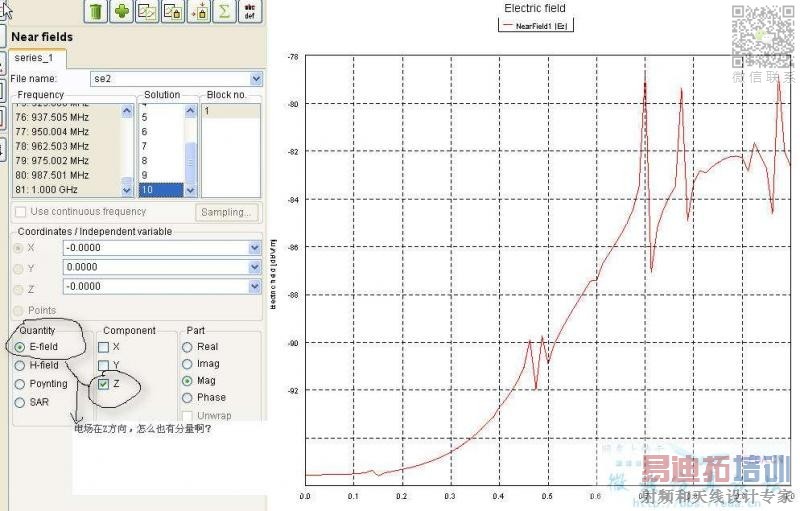Check the Y component checkbox
The width and height of the screenshot is (800, 511).
(x=104, y=365)
